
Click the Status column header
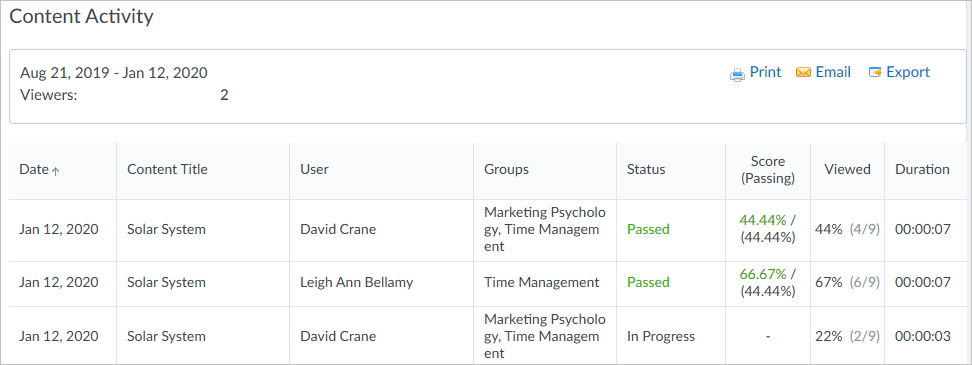[x=671, y=170]
